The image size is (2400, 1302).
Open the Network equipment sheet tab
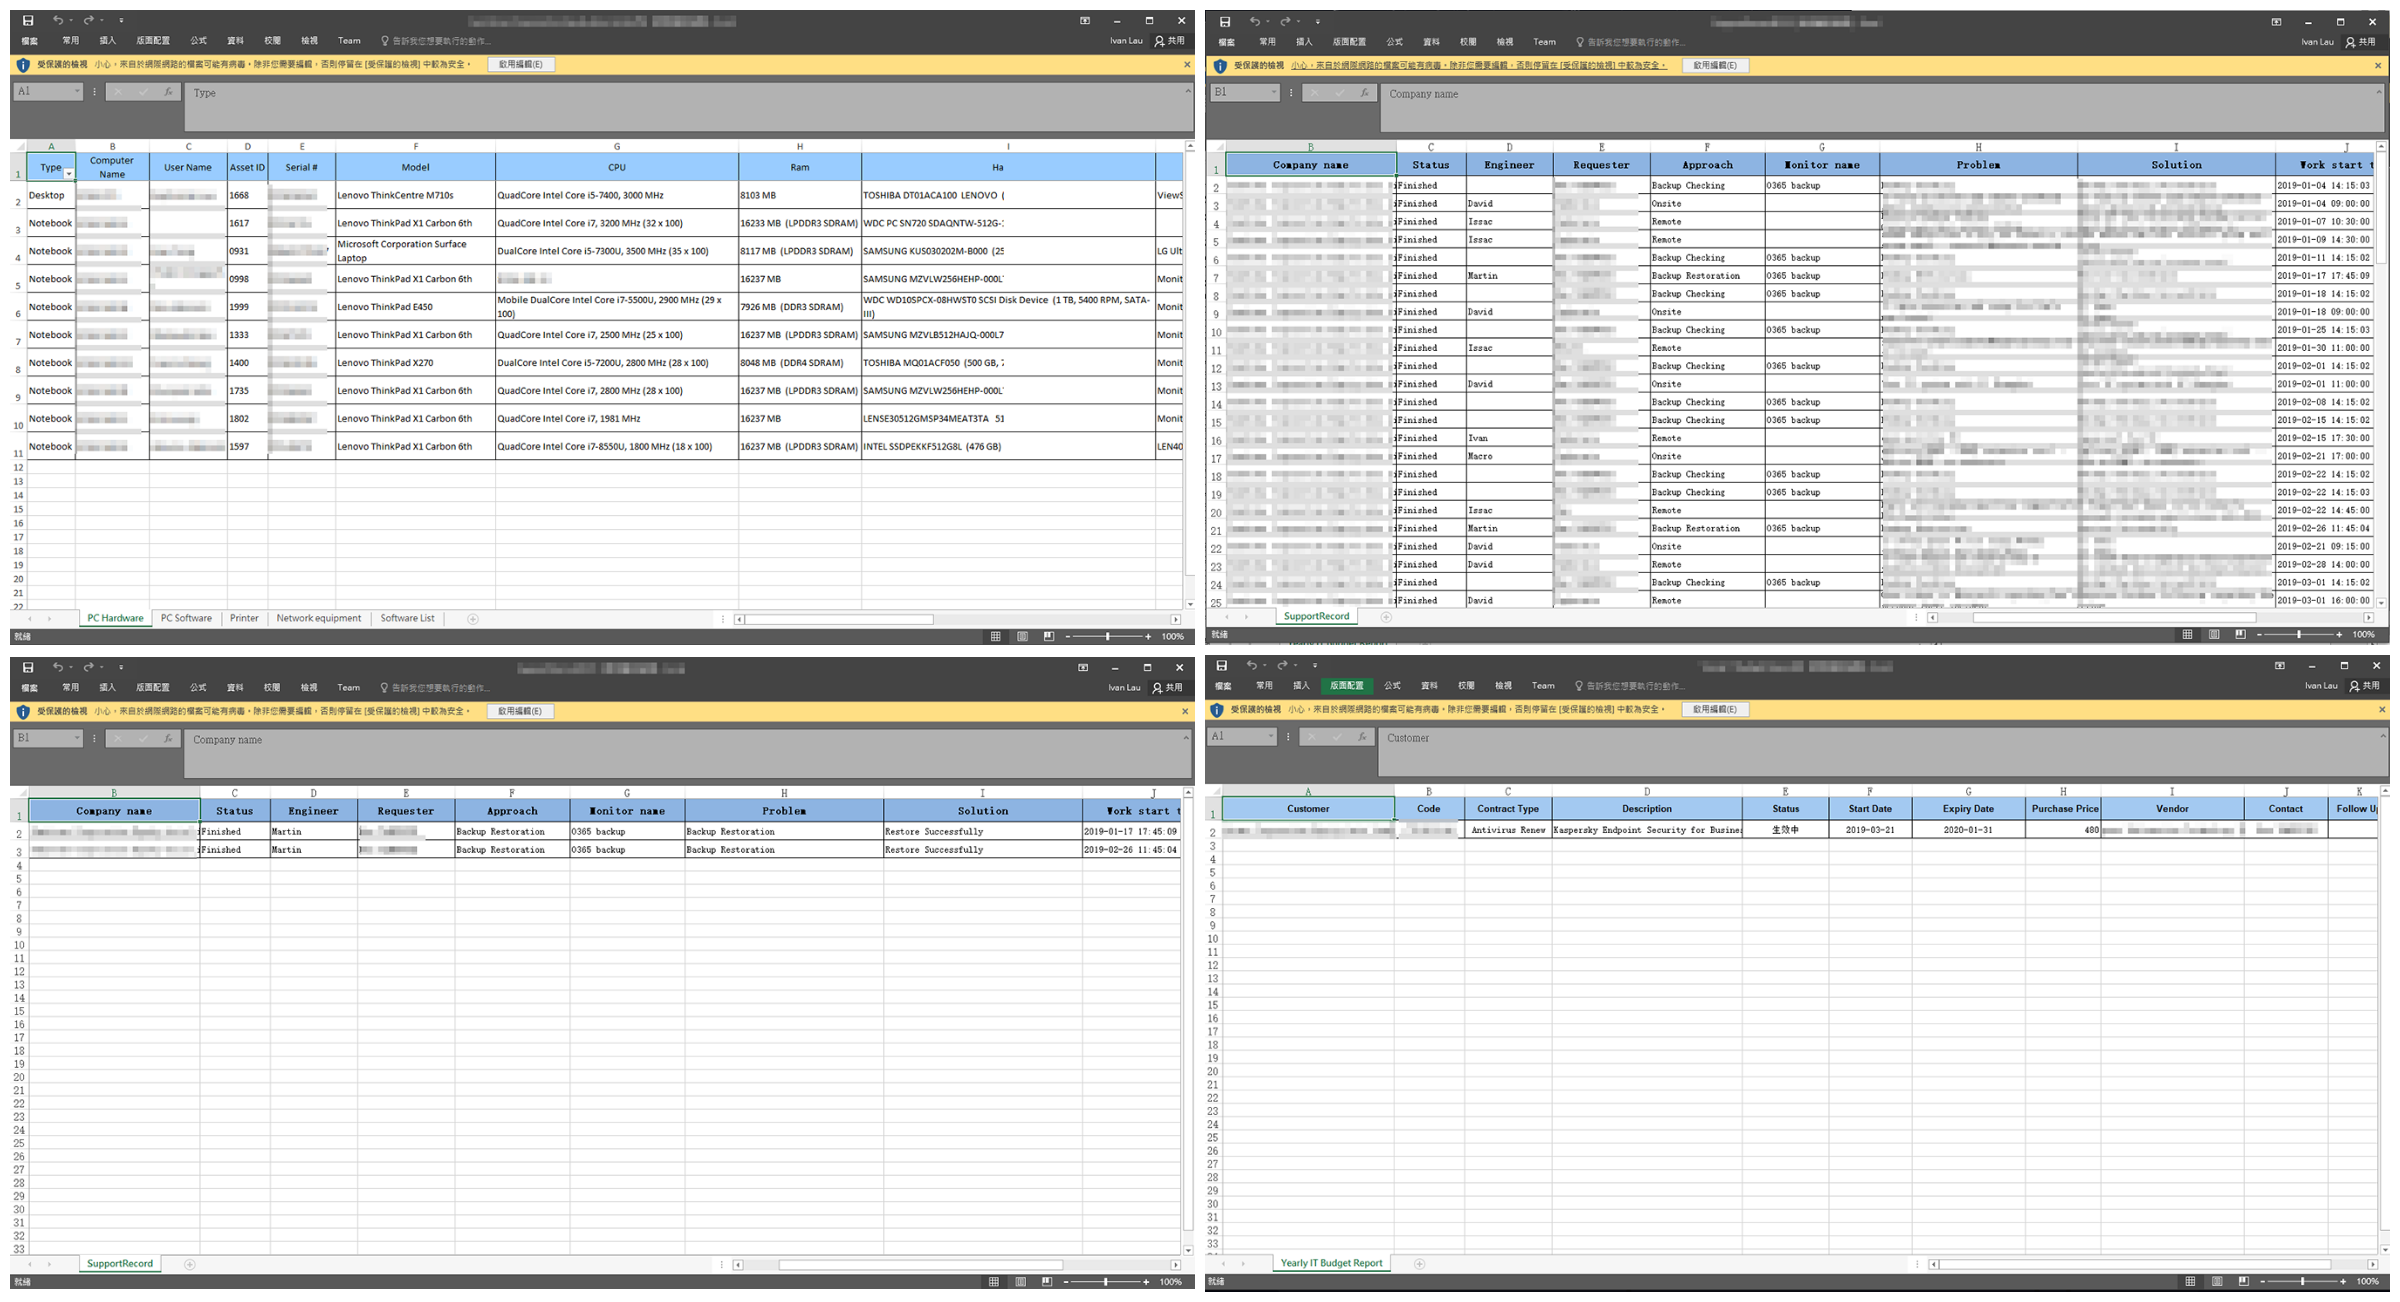click(318, 618)
